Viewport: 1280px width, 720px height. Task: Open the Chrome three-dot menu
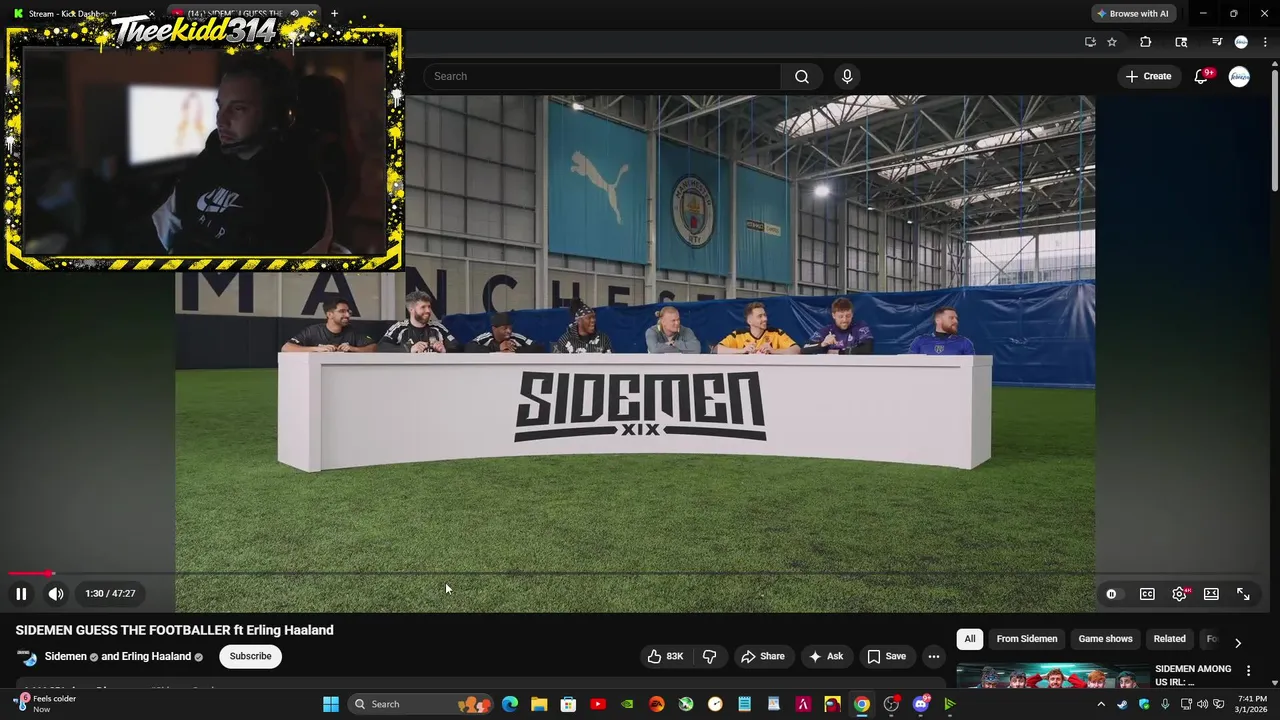click(1265, 42)
